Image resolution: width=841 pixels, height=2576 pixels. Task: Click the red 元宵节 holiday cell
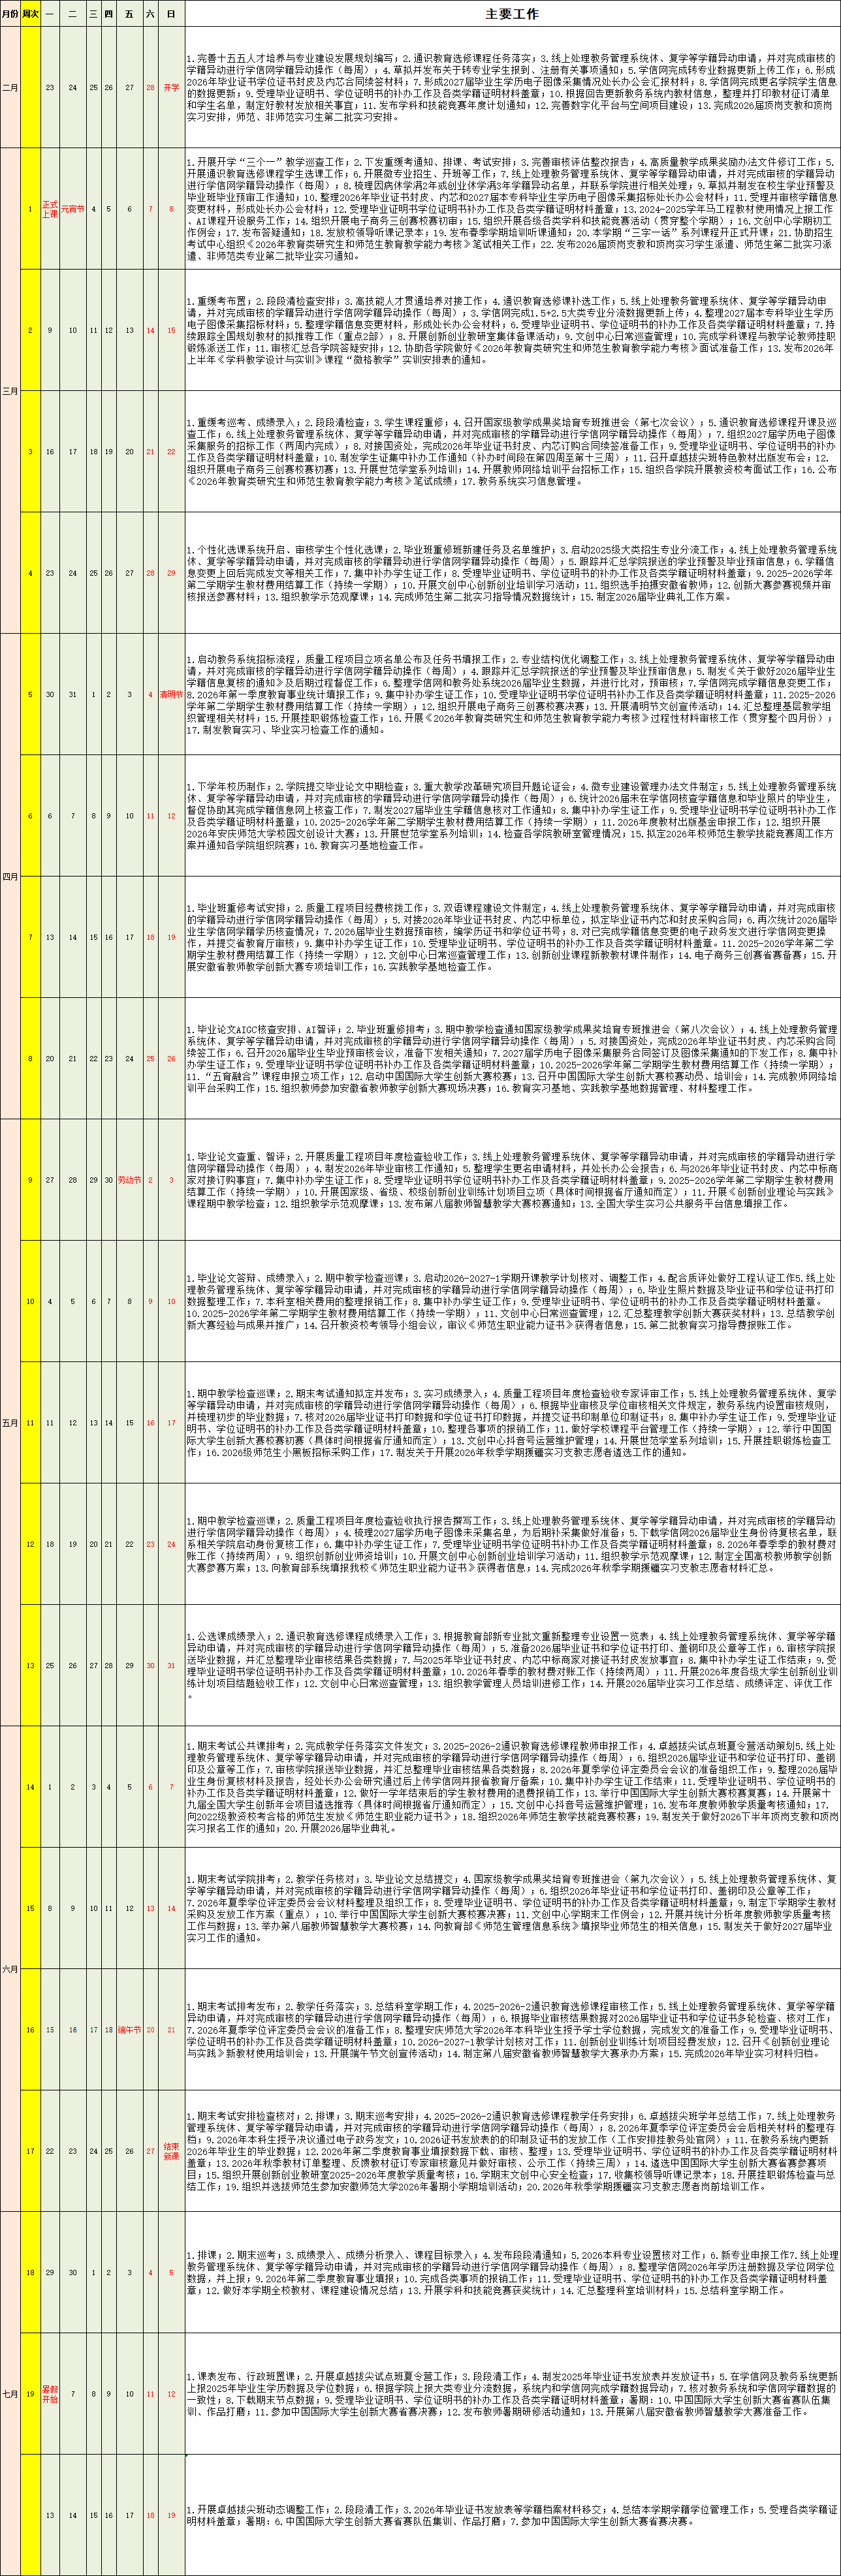72,209
